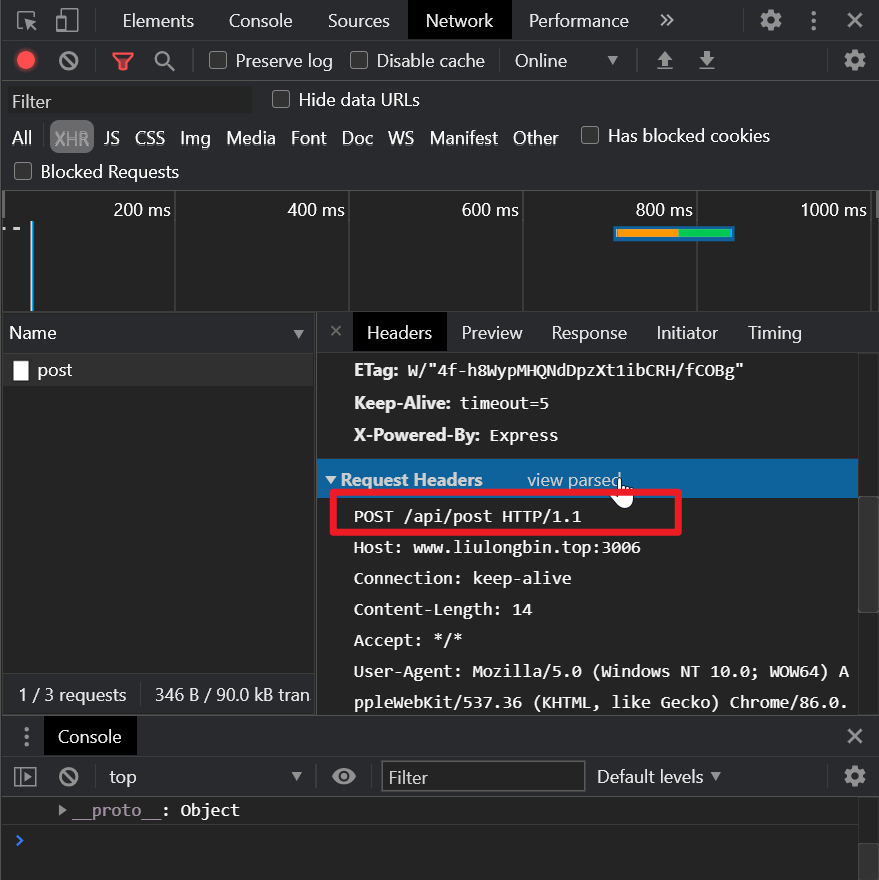The width and height of the screenshot is (879, 880).
Task: Open the Online throttling dropdown
Action: (x=566, y=61)
